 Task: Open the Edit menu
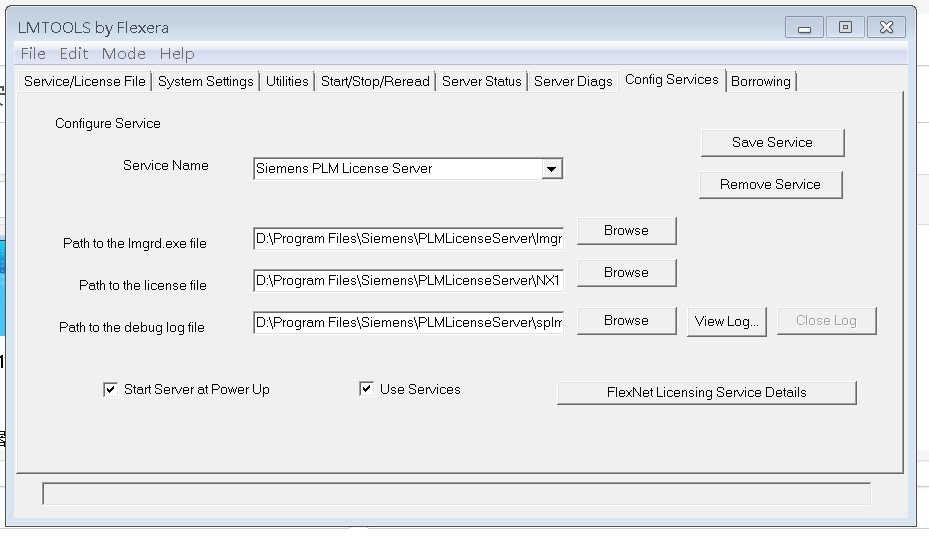coord(74,54)
